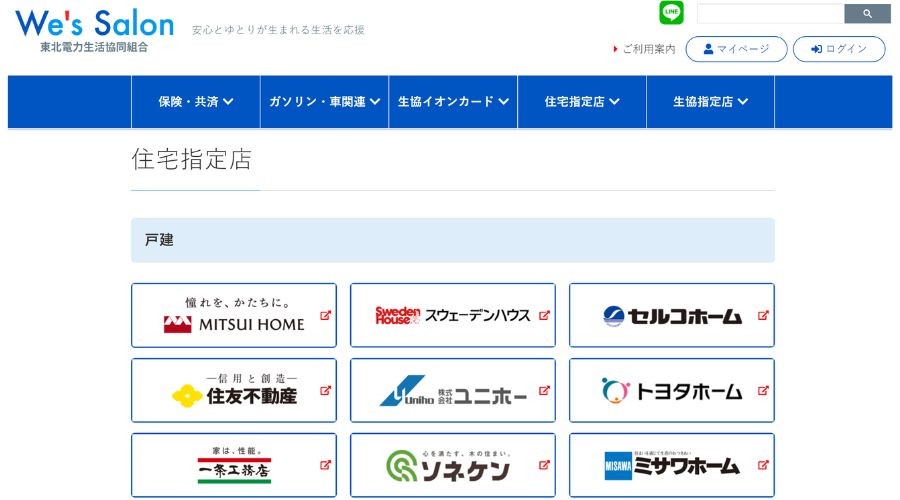This screenshot has width=900, height=500.
Task: Click external-link icon on 住友不動産 card
Action: [325, 390]
